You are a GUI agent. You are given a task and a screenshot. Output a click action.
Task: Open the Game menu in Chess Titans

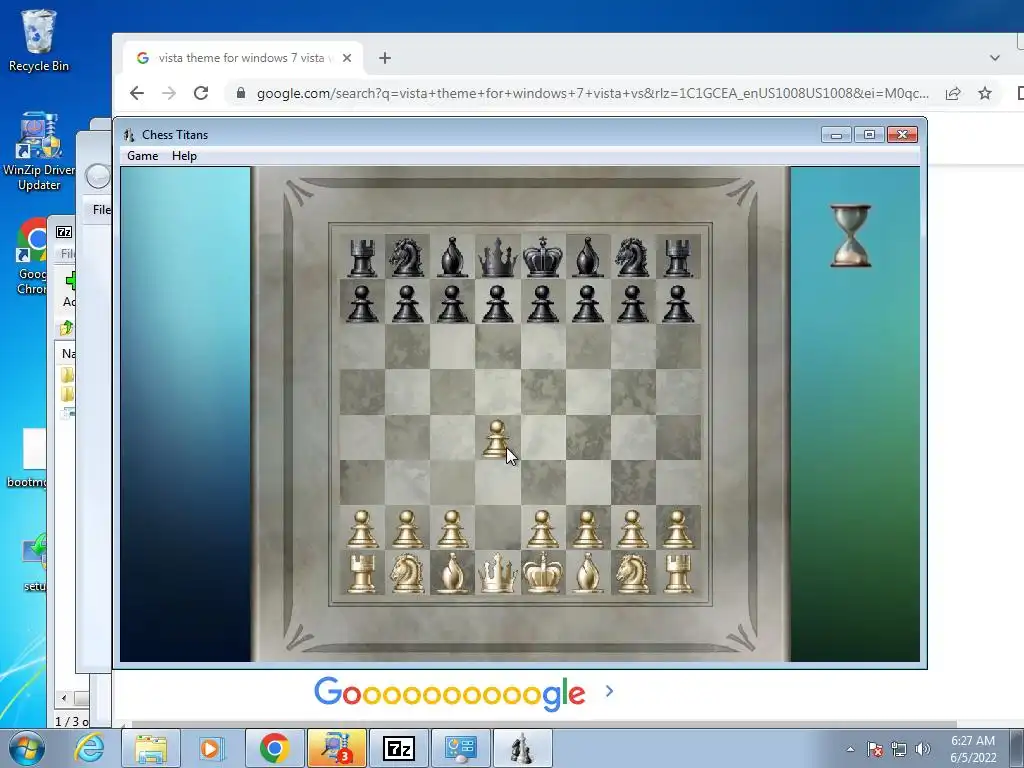pos(142,155)
